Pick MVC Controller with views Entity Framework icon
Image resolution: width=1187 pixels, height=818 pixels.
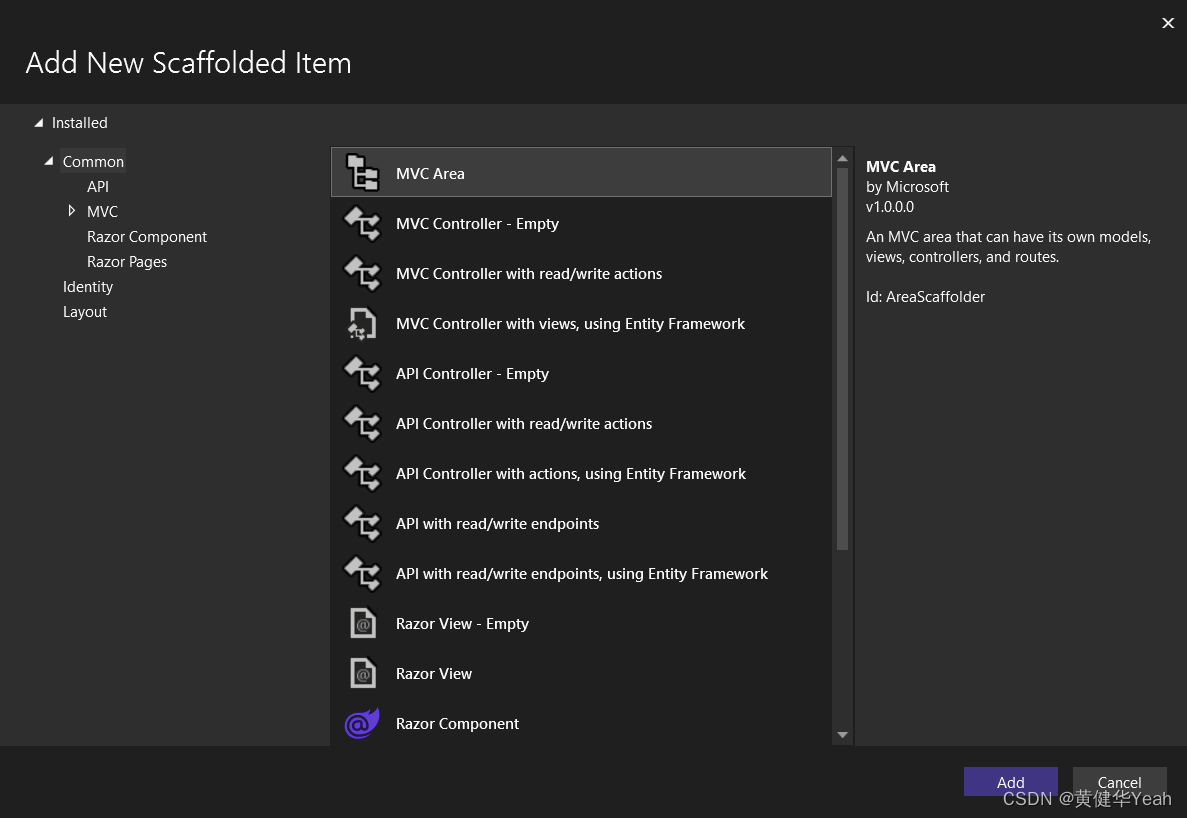[362, 324]
